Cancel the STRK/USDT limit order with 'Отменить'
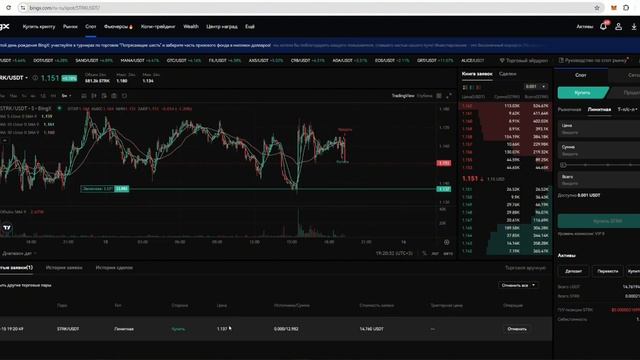 (517, 329)
